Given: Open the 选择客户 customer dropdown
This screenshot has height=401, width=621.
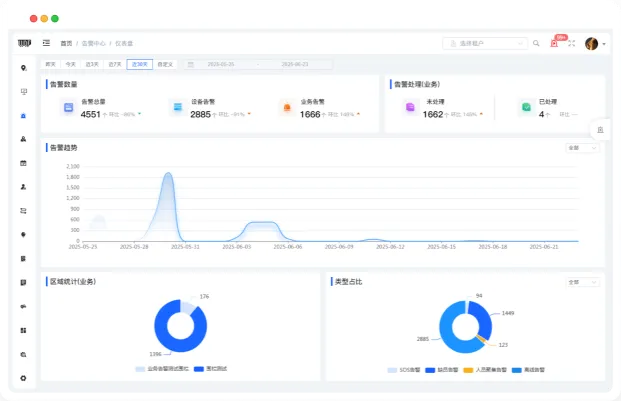Looking at the screenshot, I should click(484, 43).
